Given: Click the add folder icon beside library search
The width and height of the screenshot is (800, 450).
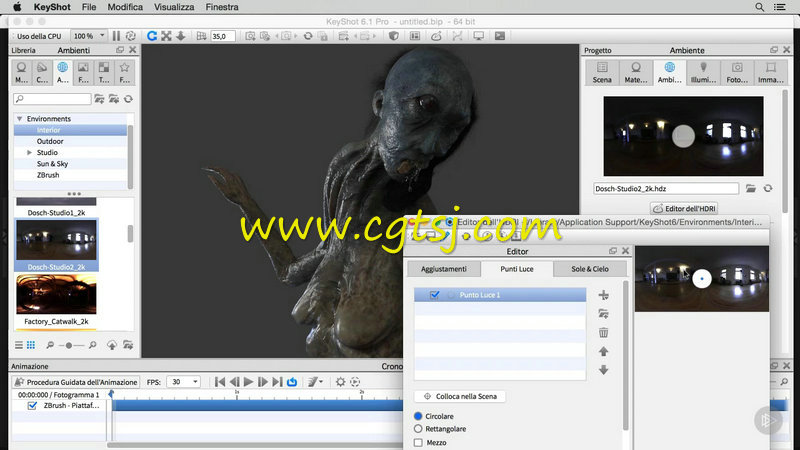Looking at the screenshot, I should tap(99, 99).
